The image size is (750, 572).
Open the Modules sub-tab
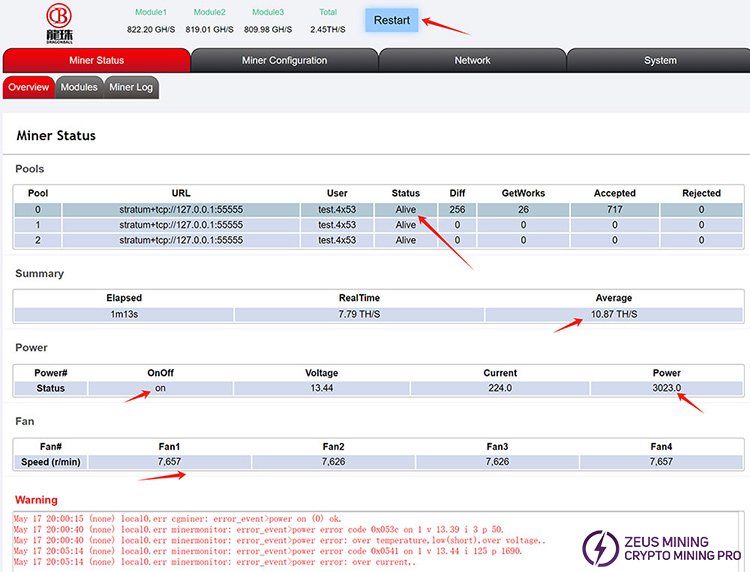pos(79,87)
